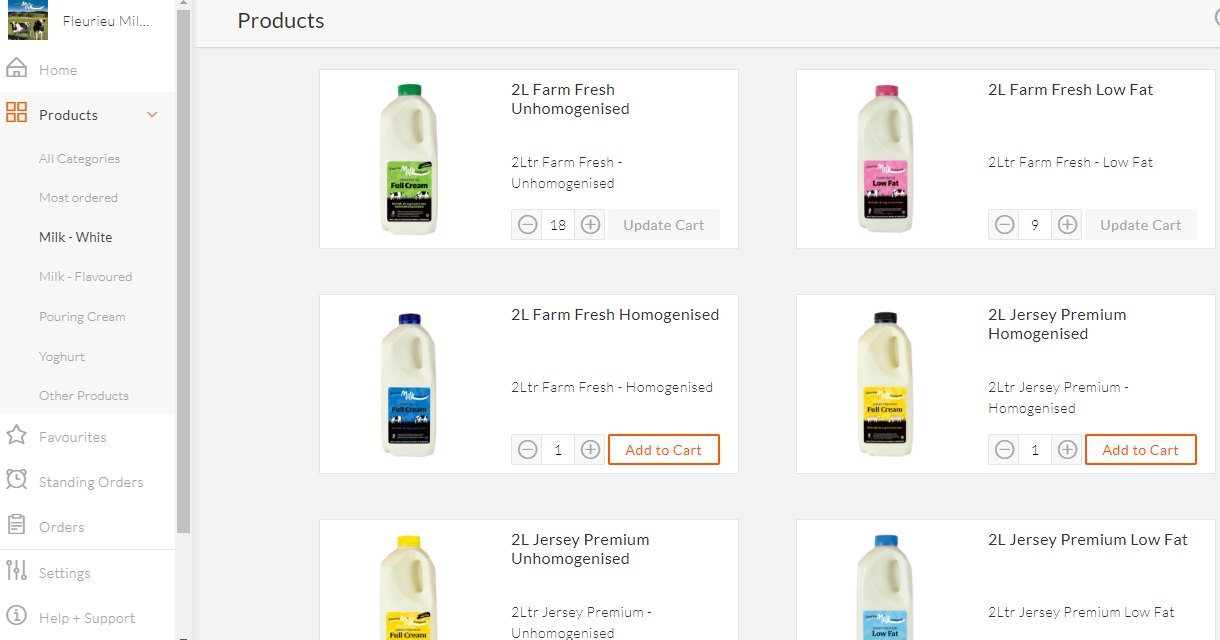Click Update Cart for 2L Farm Fresh Unhomogenised
This screenshot has height=640, width=1220.
(664, 225)
